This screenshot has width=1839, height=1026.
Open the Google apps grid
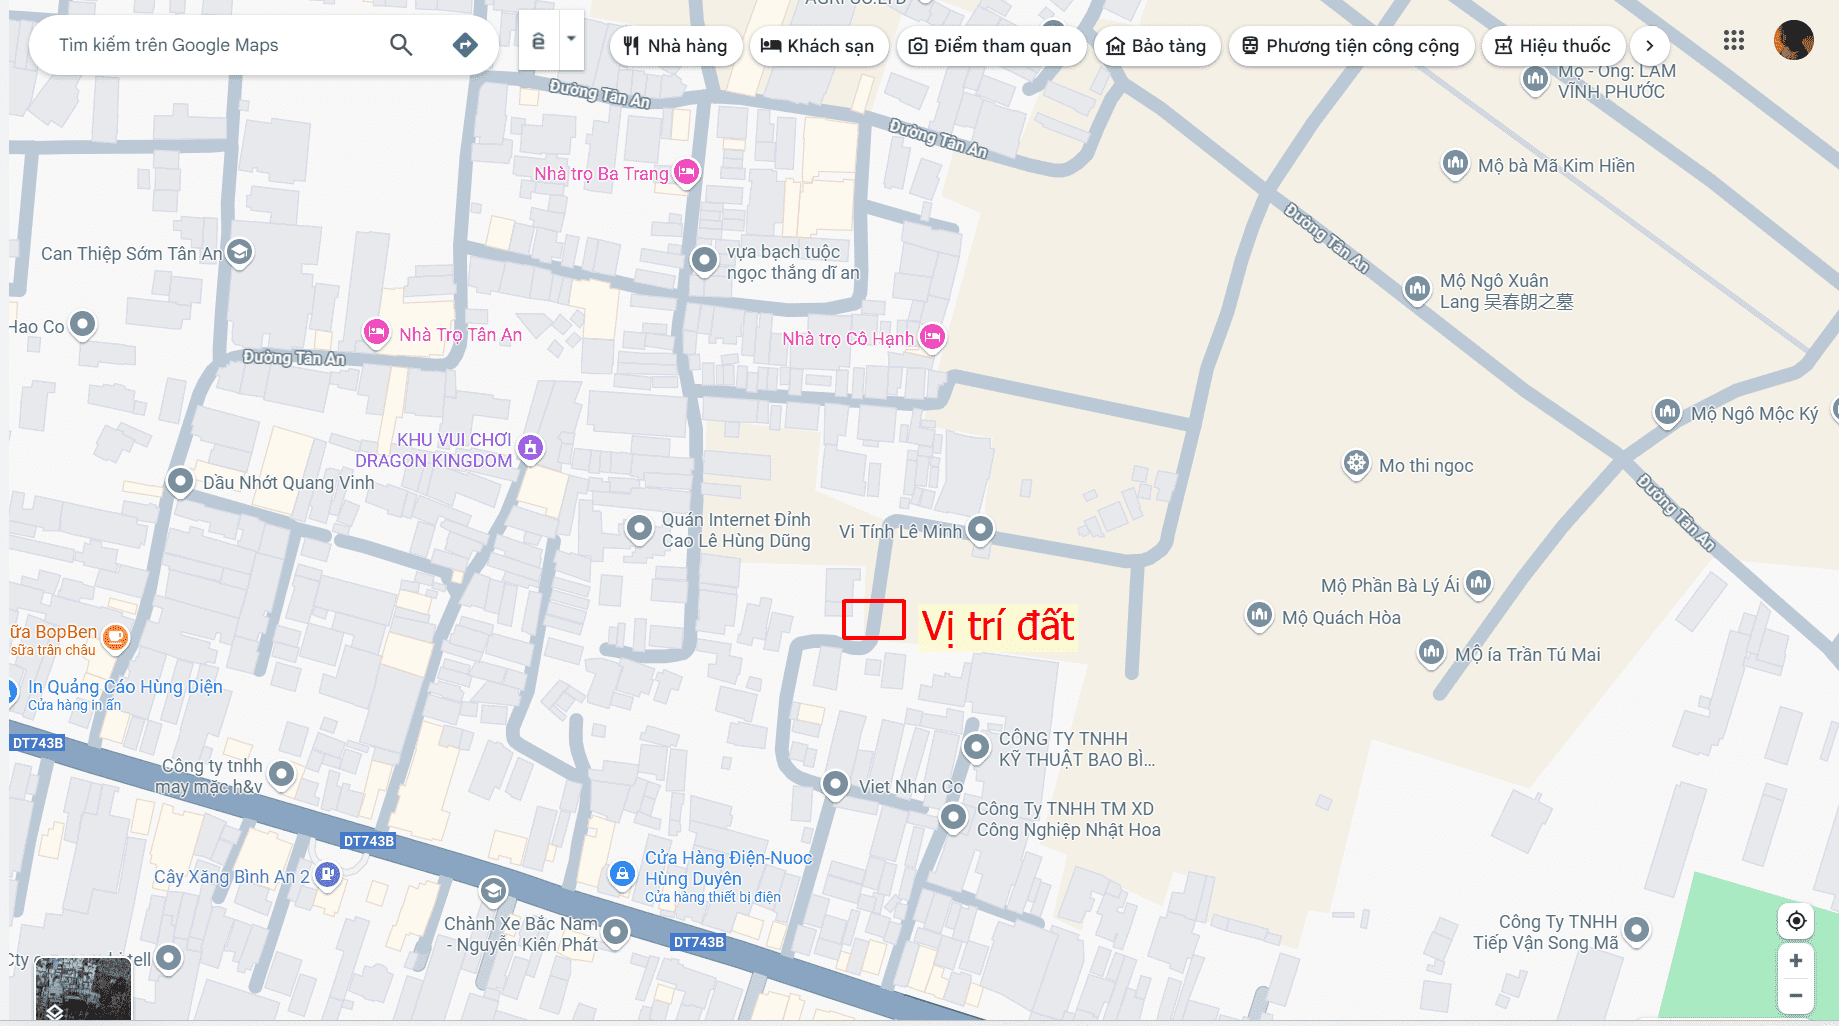(x=1734, y=41)
